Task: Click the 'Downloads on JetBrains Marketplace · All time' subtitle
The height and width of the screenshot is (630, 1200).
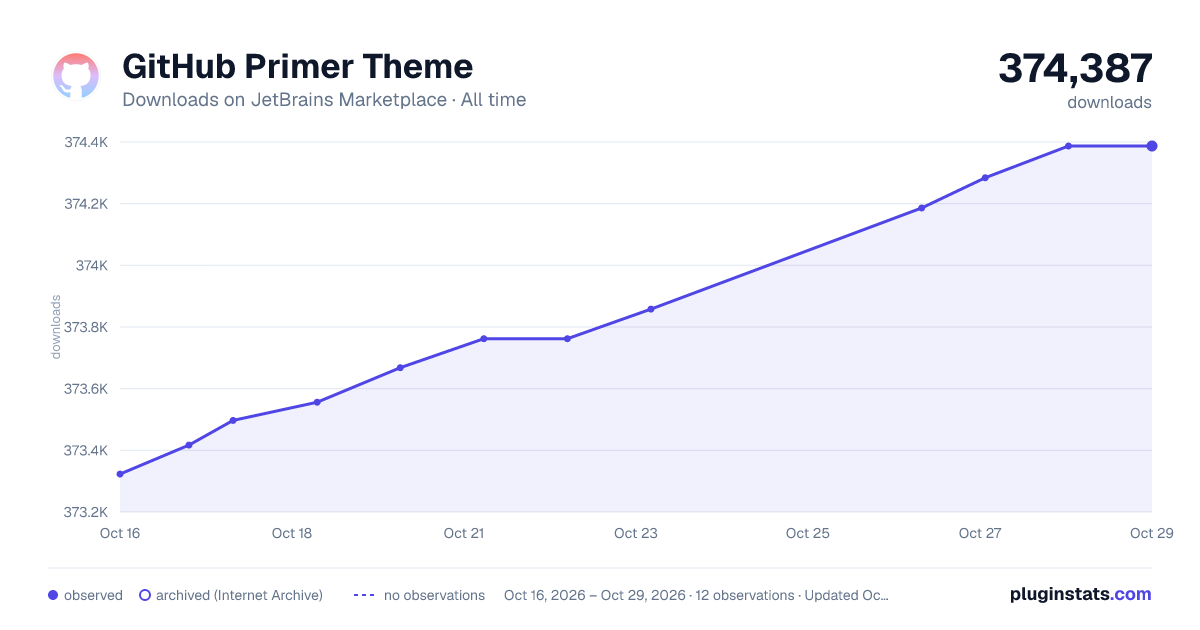Action: coord(324,100)
